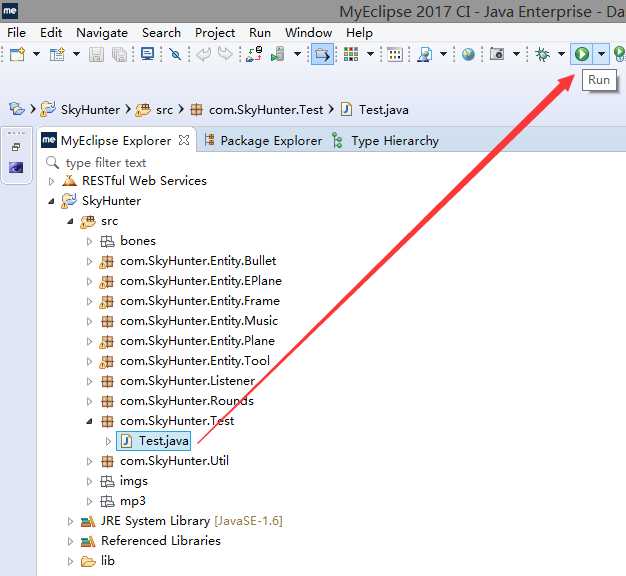The image size is (626, 576).
Task: Collapse the SkyHunter project node
Action: 51,202
